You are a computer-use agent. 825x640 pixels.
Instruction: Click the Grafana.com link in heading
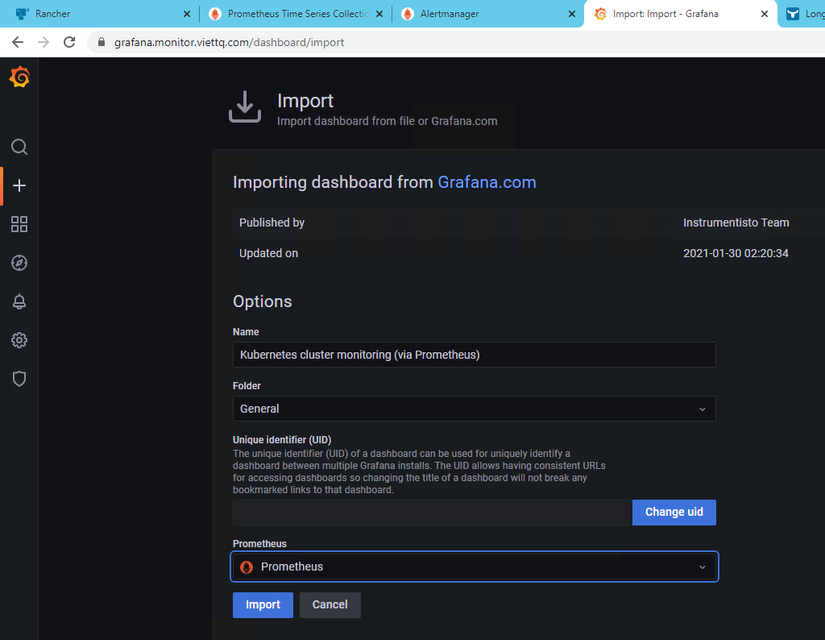pyautogui.click(x=487, y=182)
